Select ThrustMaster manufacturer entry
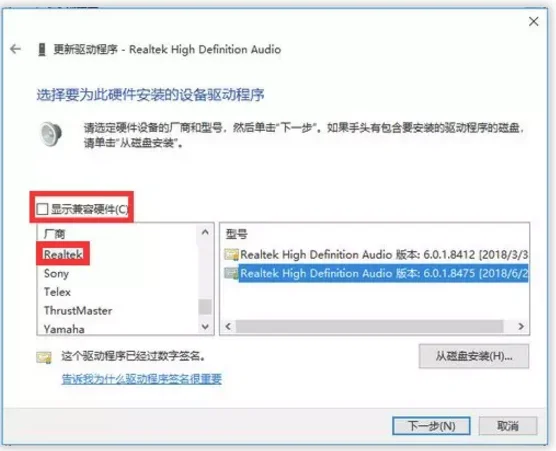This screenshot has height=451, width=556. tap(78, 311)
